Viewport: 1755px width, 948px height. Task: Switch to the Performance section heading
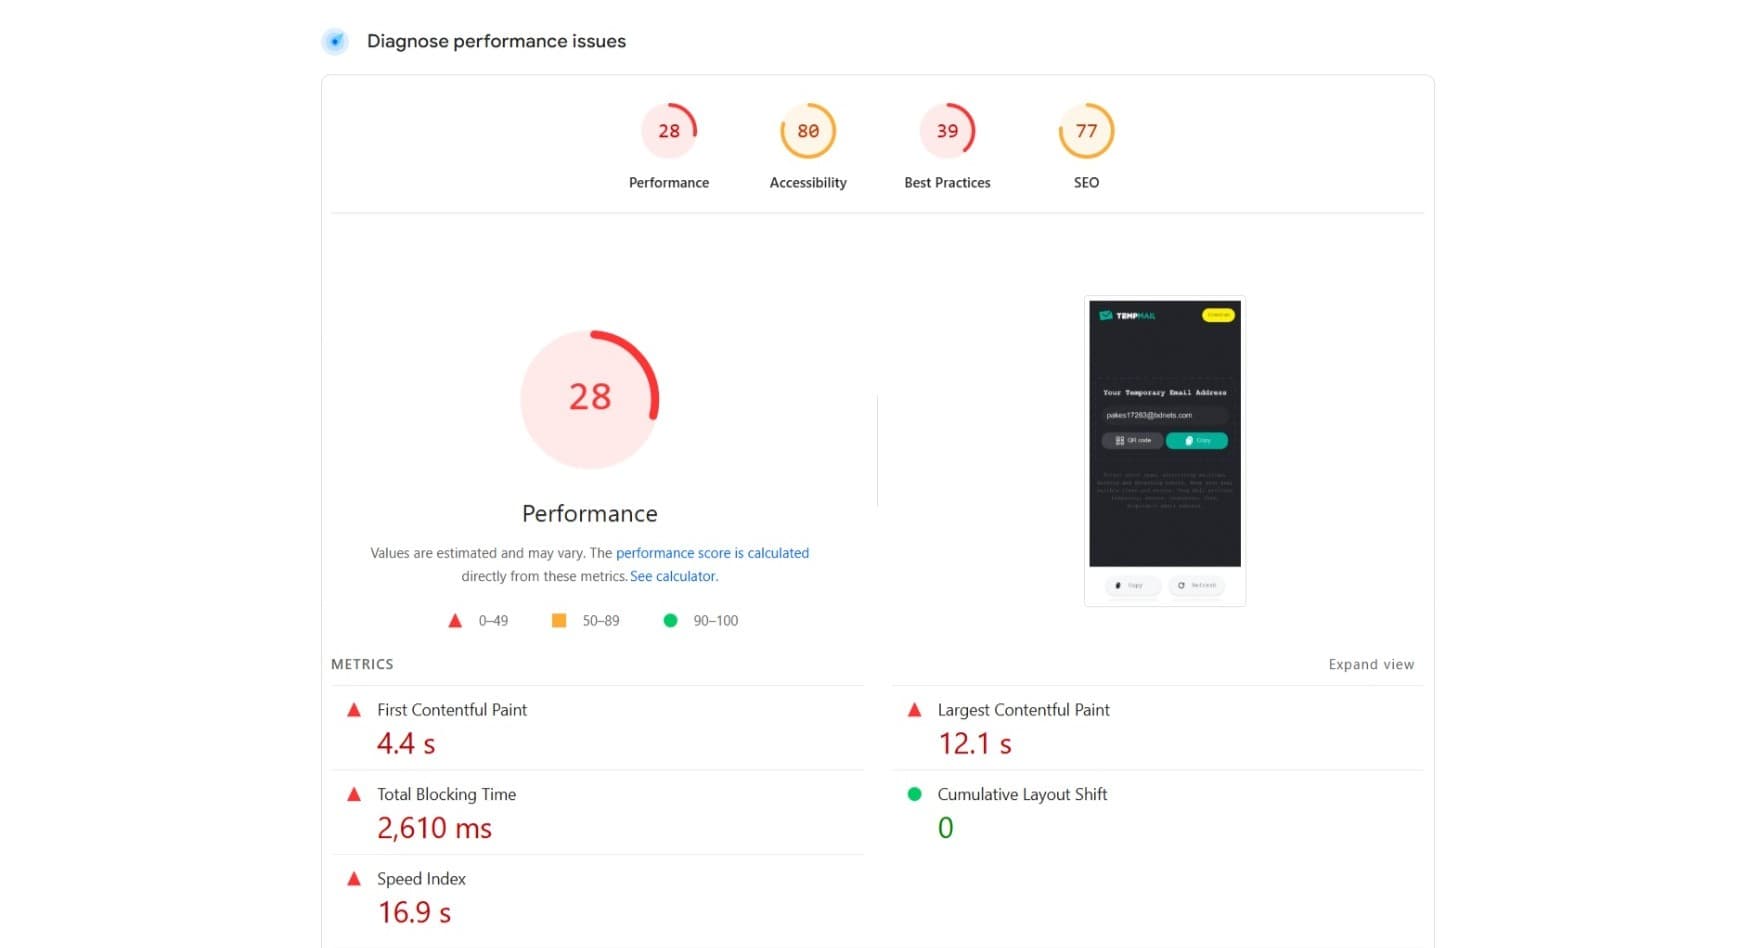(x=589, y=513)
